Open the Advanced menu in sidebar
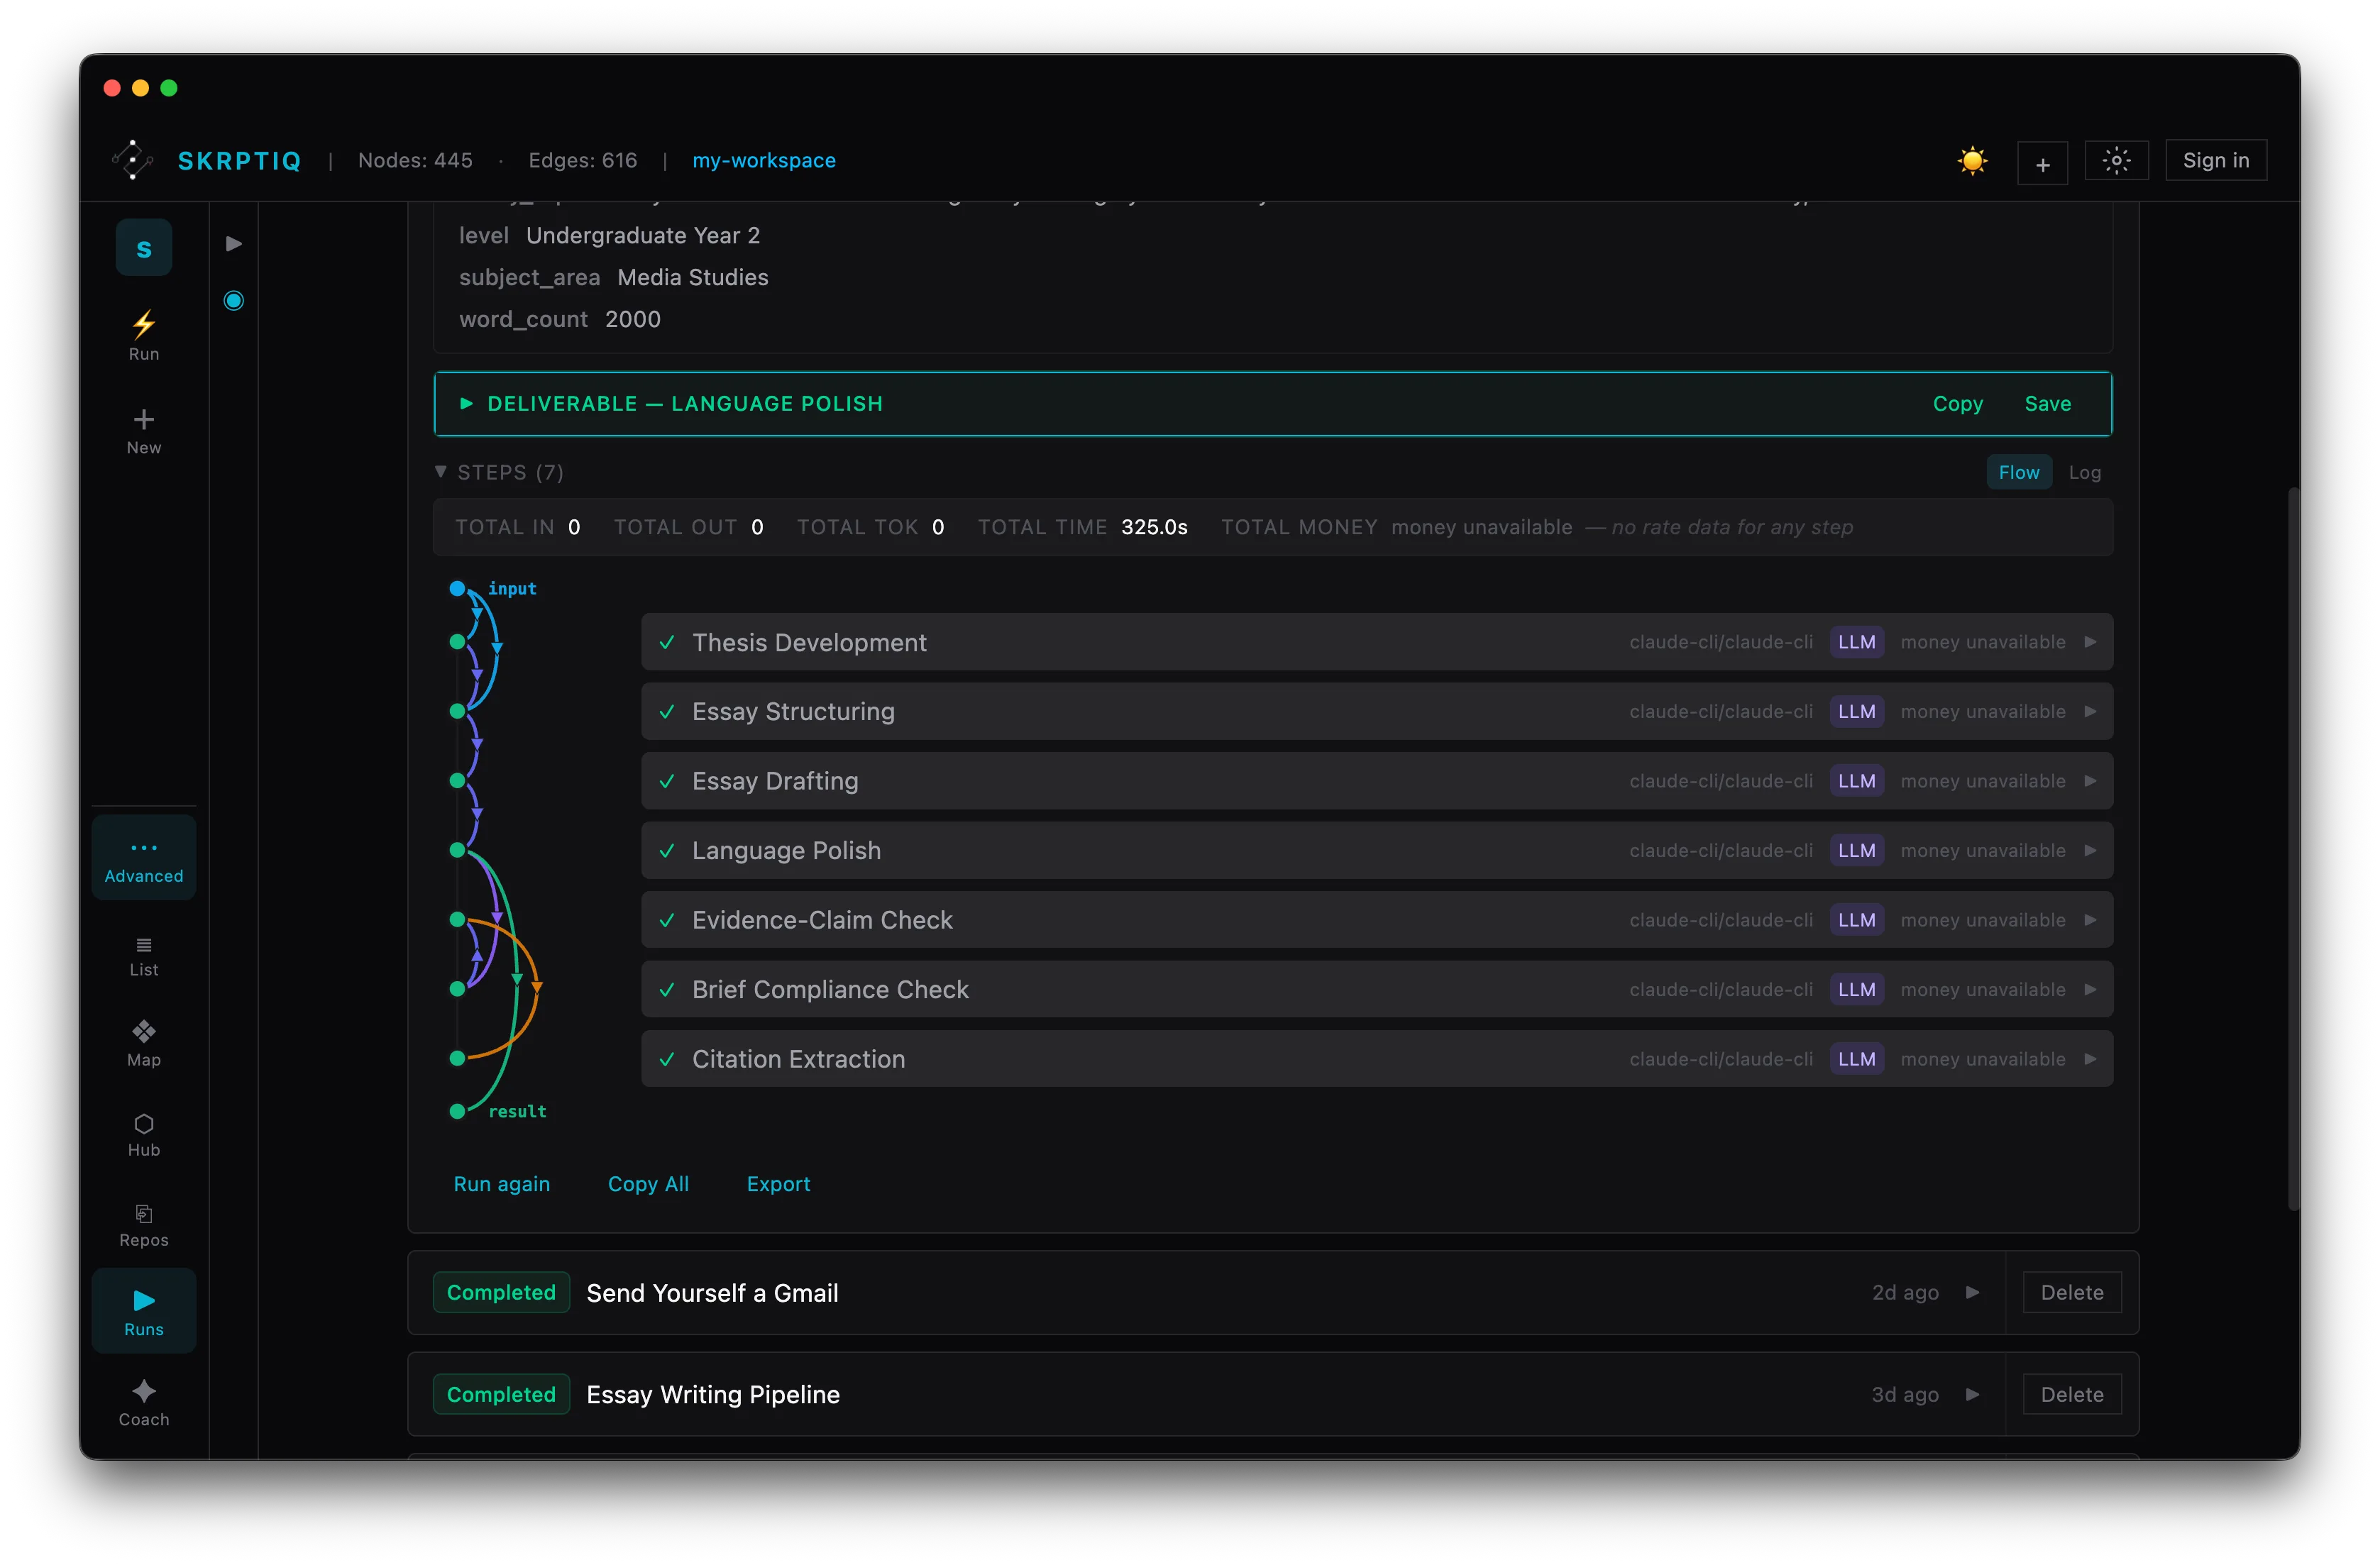The width and height of the screenshot is (2380, 1565). tap(144, 858)
